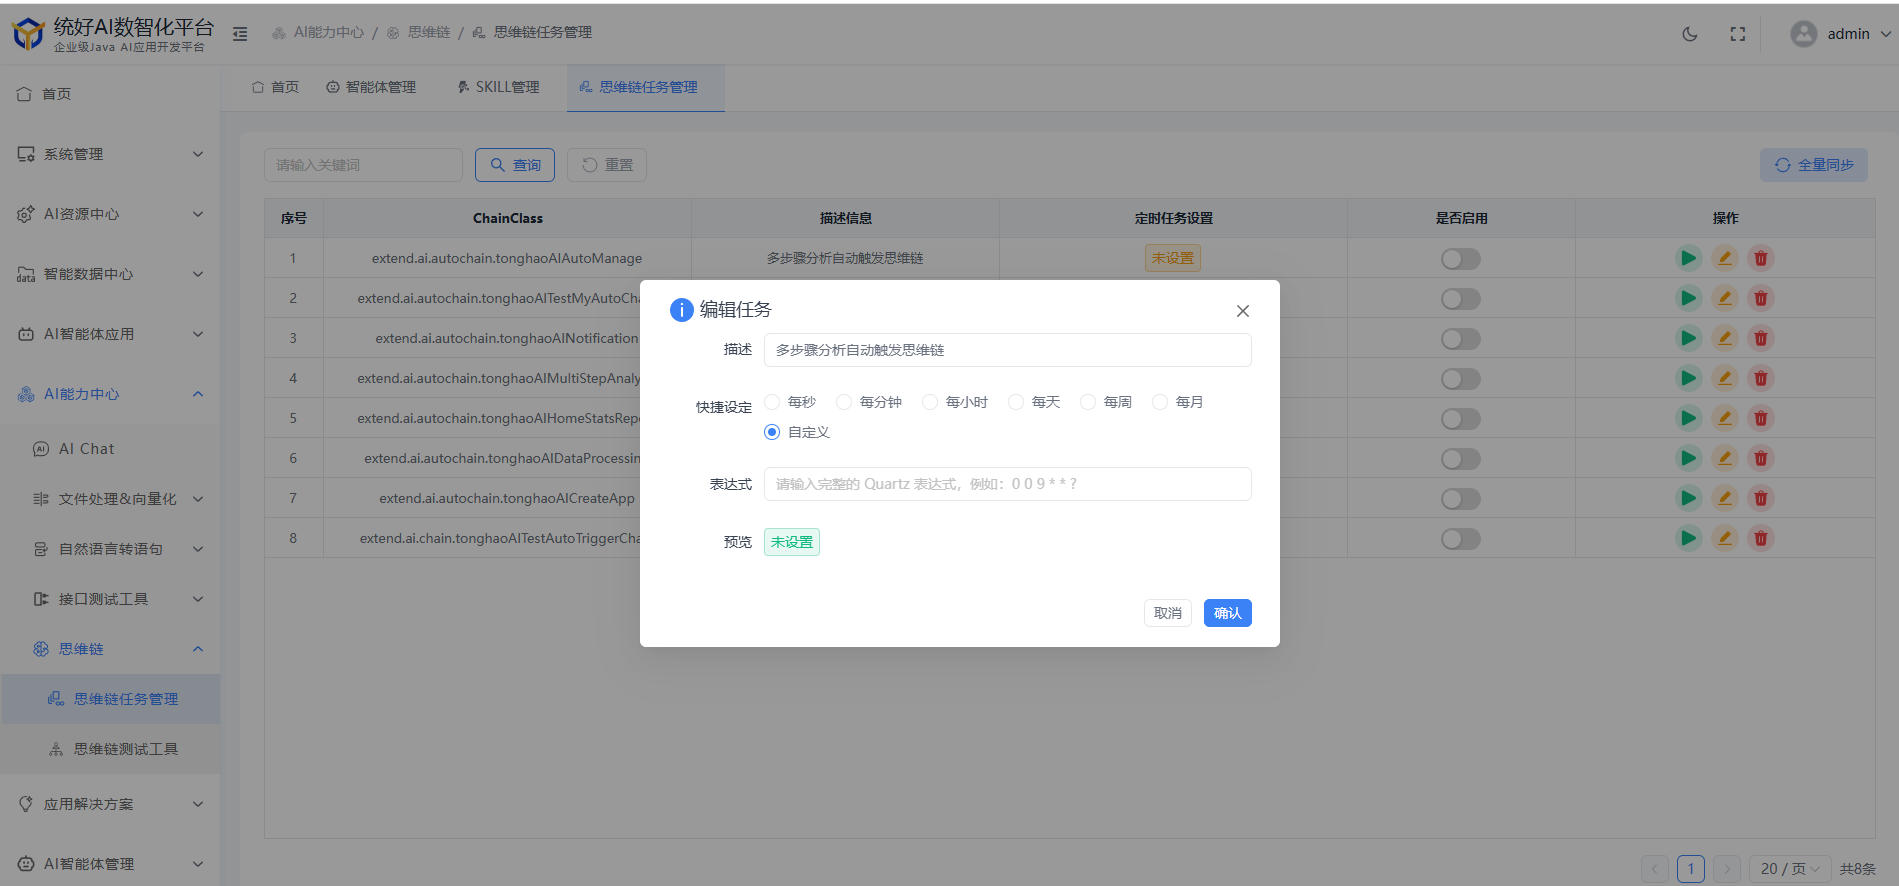Enter fullscreen mode

click(x=1738, y=34)
